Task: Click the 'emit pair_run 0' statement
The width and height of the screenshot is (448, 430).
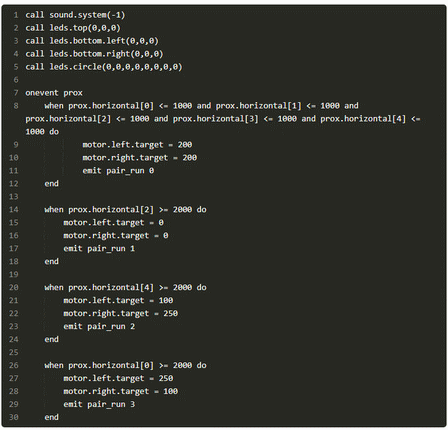Action: pyautogui.click(x=118, y=171)
